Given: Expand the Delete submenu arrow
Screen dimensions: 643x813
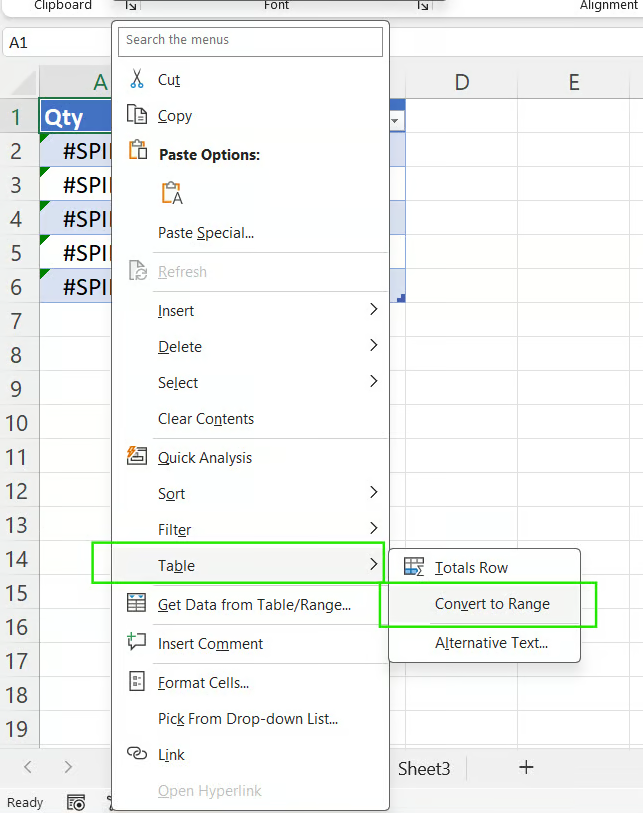Looking at the screenshot, I should 373,346.
